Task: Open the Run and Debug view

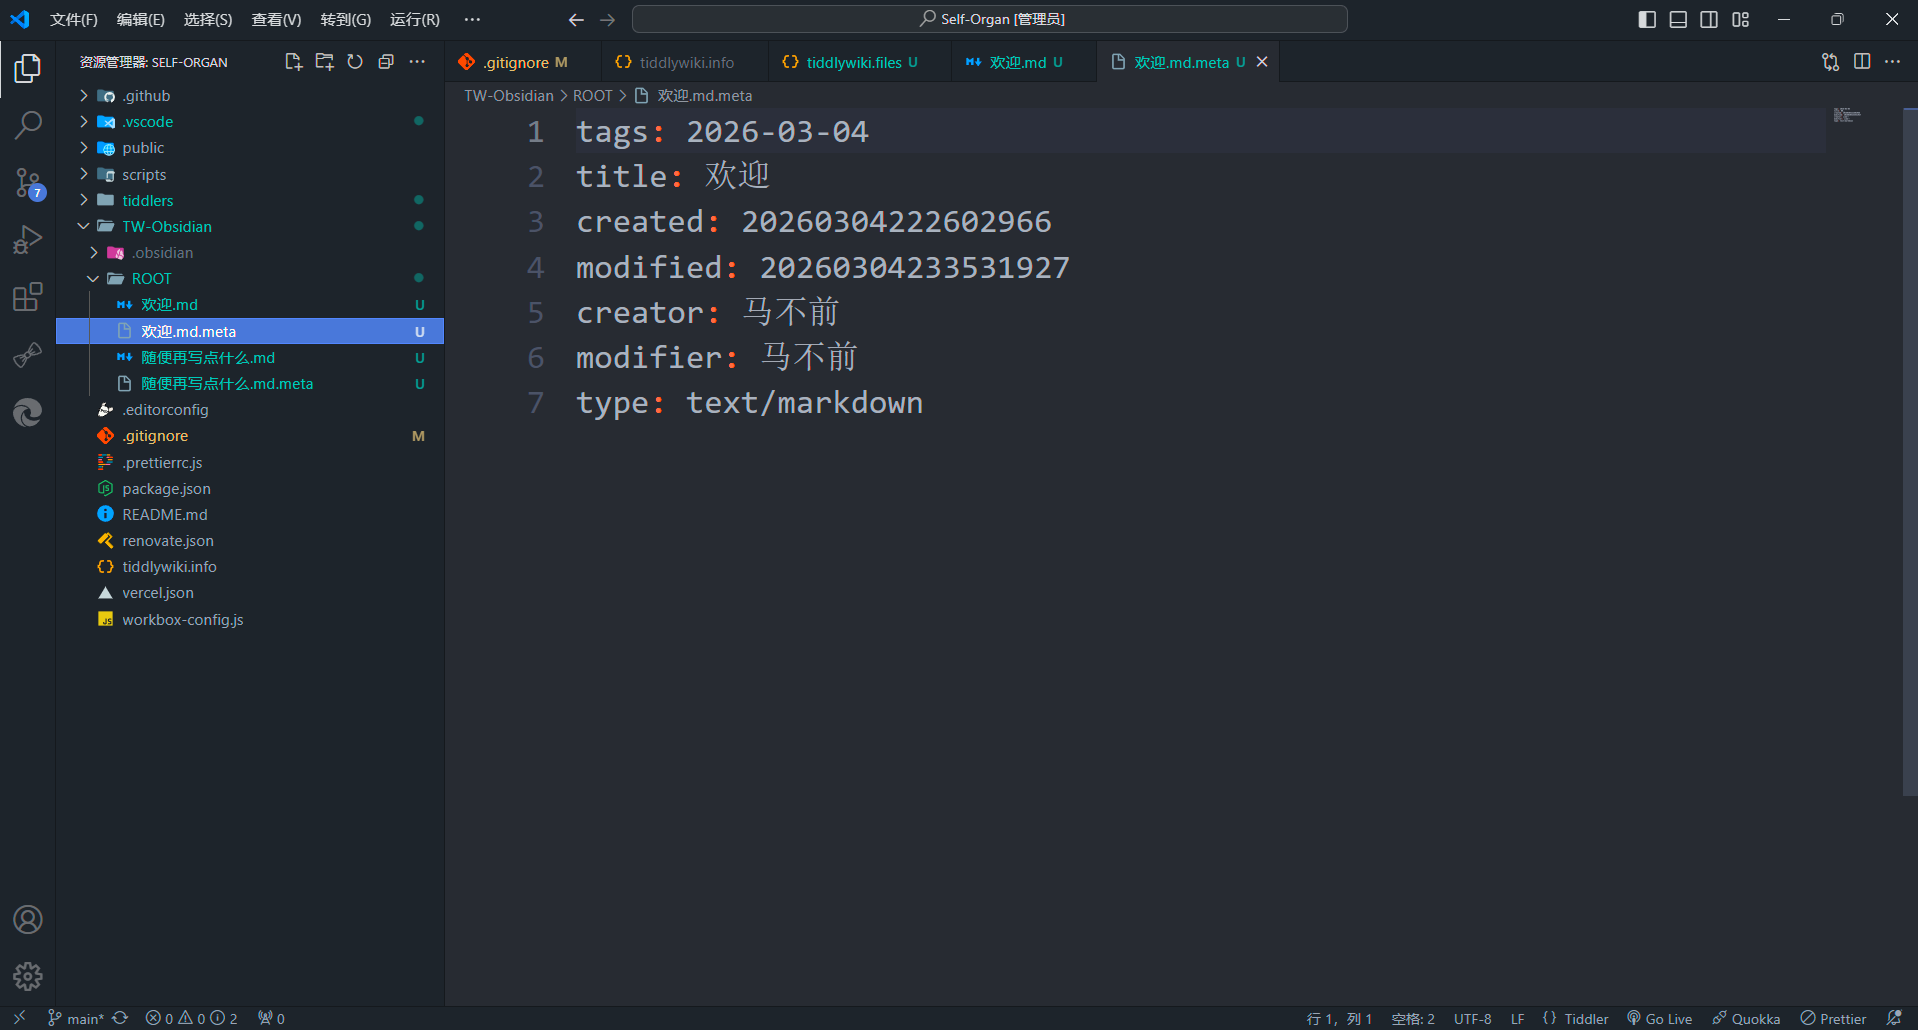Action: [27, 240]
